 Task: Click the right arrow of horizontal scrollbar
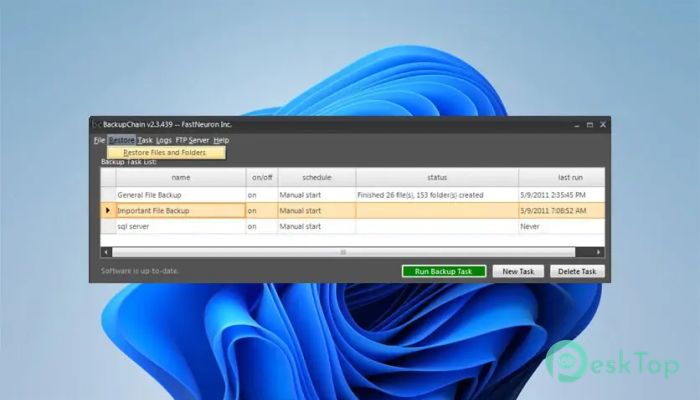tap(598, 252)
